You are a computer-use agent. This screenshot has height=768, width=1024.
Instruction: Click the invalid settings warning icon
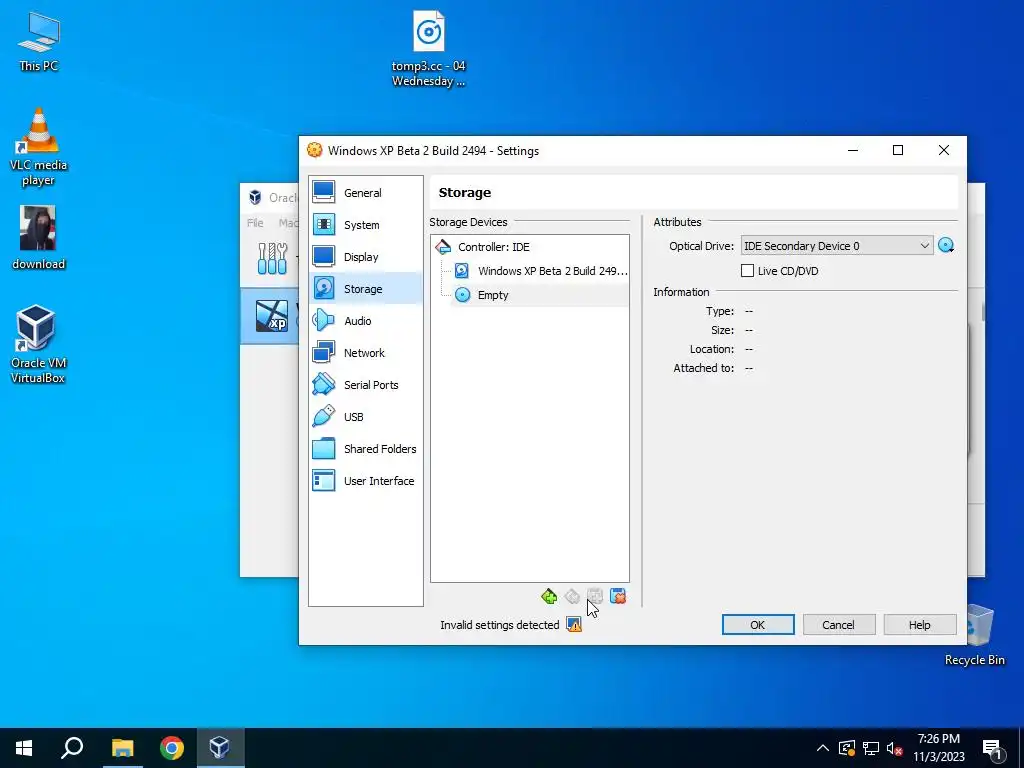tap(574, 625)
